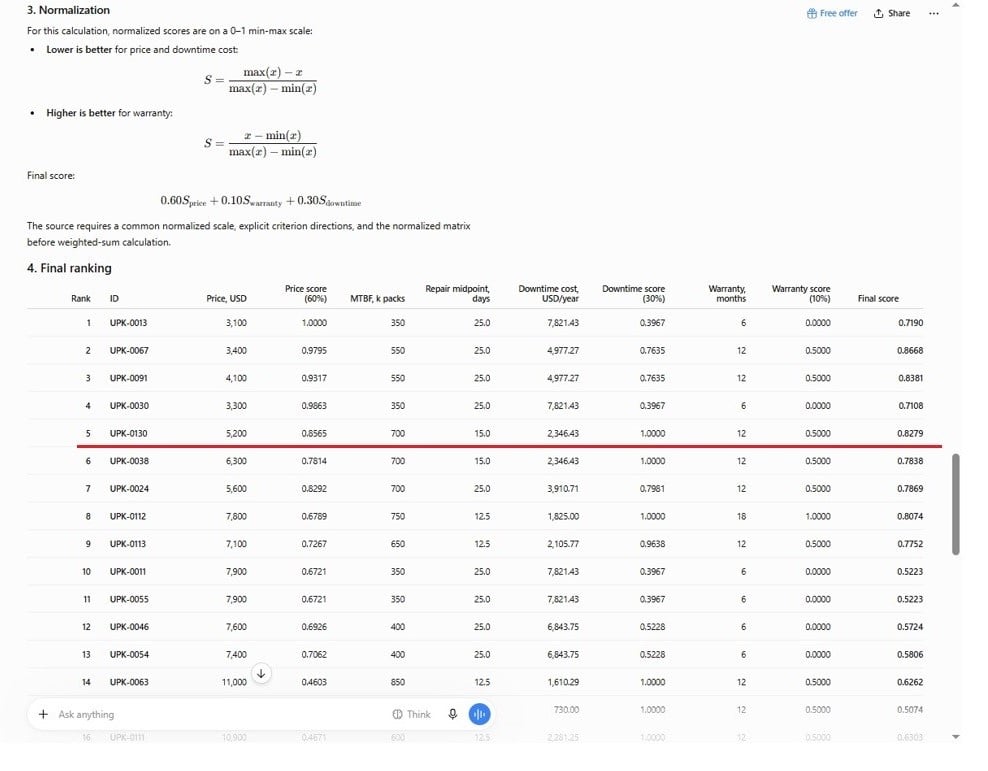Click the 'Final score' column header
The width and height of the screenshot is (988, 771).
(x=878, y=299)
